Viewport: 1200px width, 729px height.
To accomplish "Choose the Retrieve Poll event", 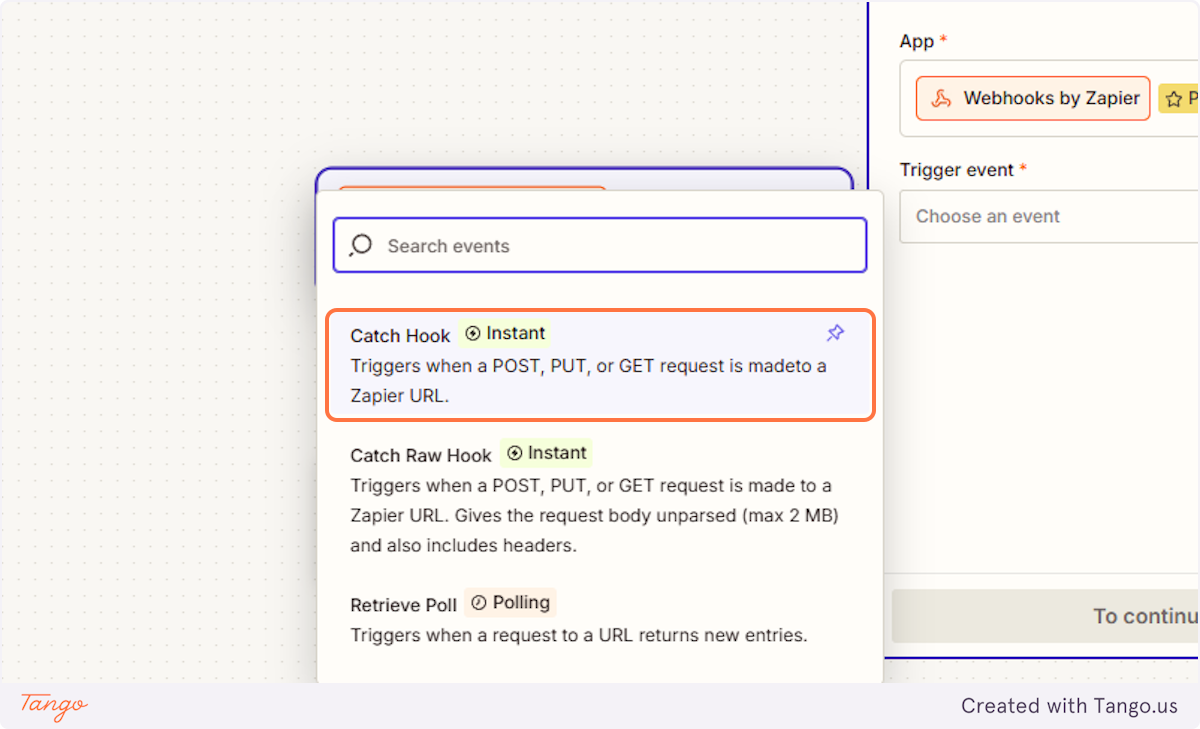I will [x=600, y=619].
